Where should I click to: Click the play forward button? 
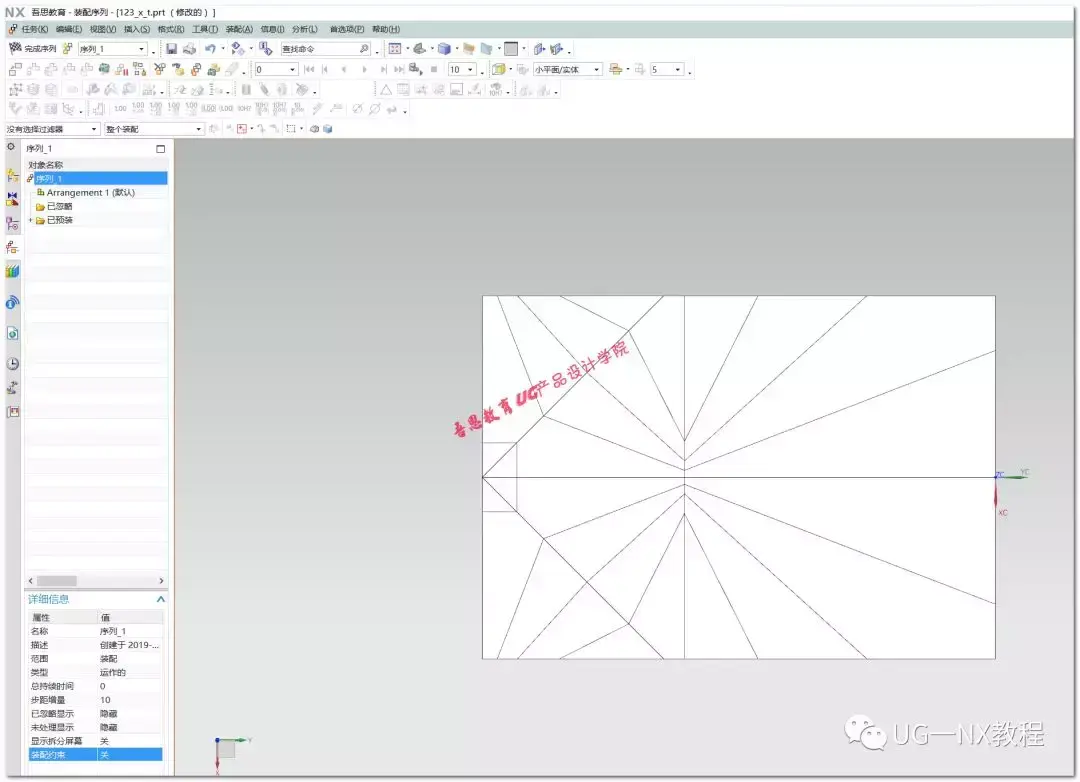click(364, 69)
